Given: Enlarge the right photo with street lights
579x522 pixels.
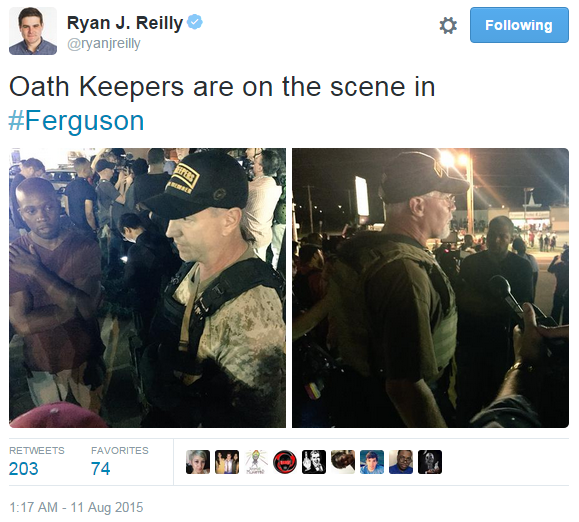Looking at the screenshot, I should [x=430, y=288].
